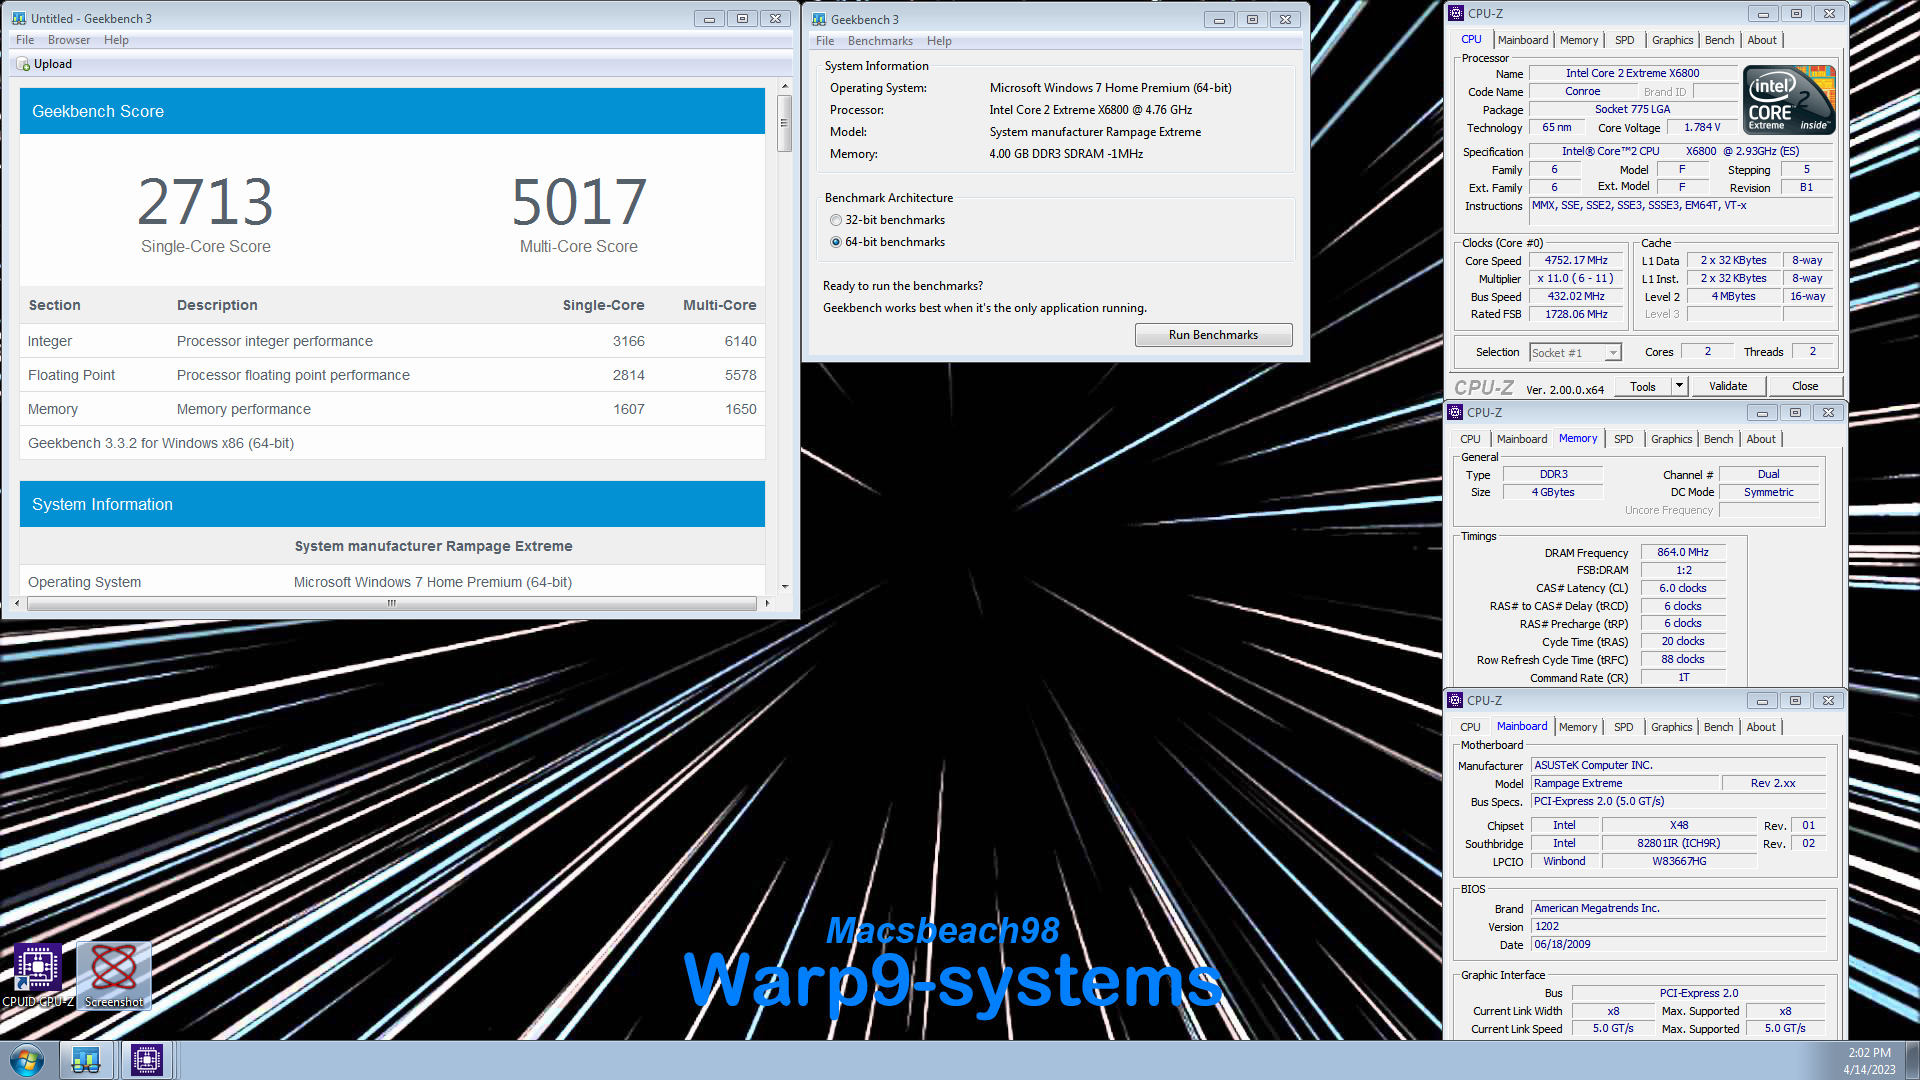Select 32-bit benchmarks radio button
This screenshot has height=1080, width=1920.
pyautogui.click(x=836, y=220)
